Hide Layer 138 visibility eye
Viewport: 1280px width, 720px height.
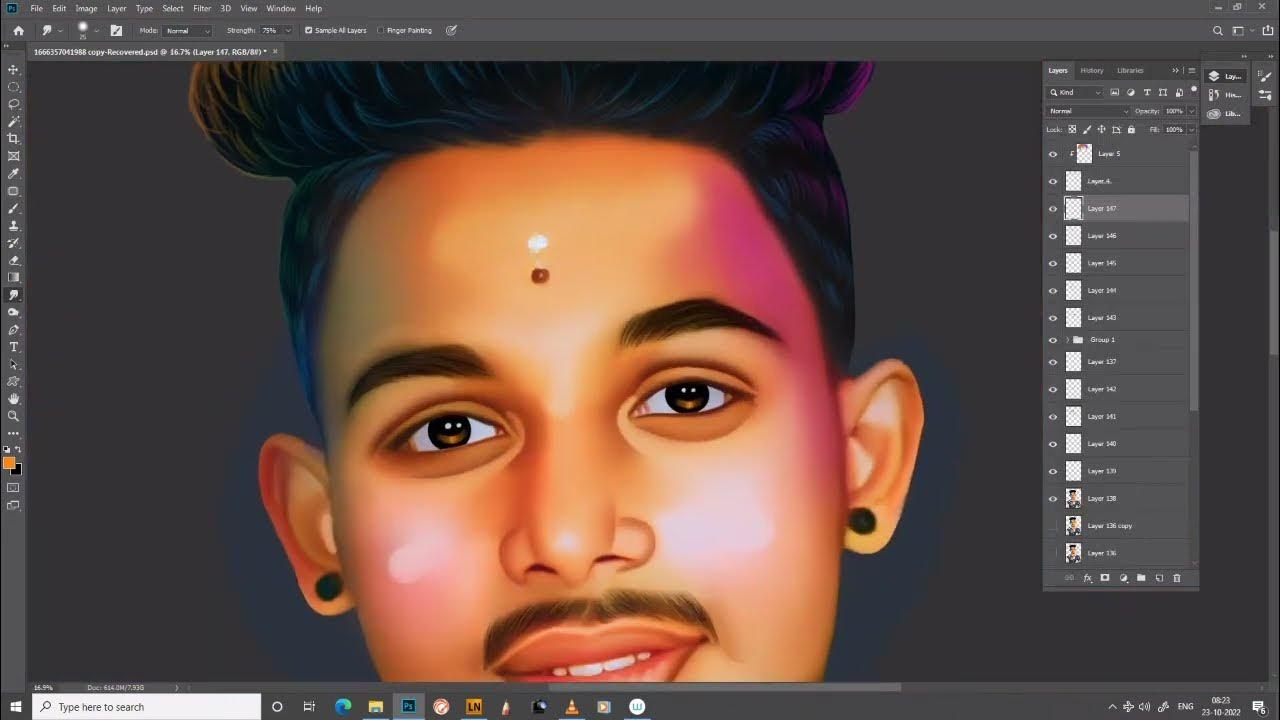pos(1053,498)
